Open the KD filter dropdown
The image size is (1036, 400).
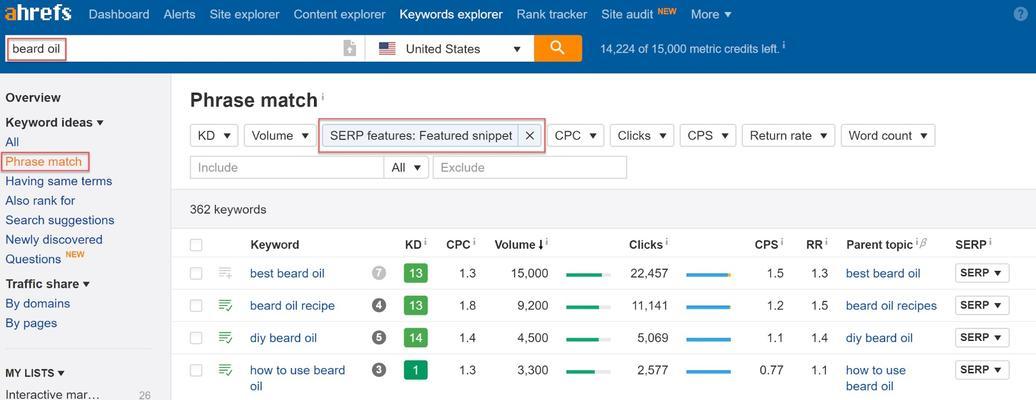[214, 136]
